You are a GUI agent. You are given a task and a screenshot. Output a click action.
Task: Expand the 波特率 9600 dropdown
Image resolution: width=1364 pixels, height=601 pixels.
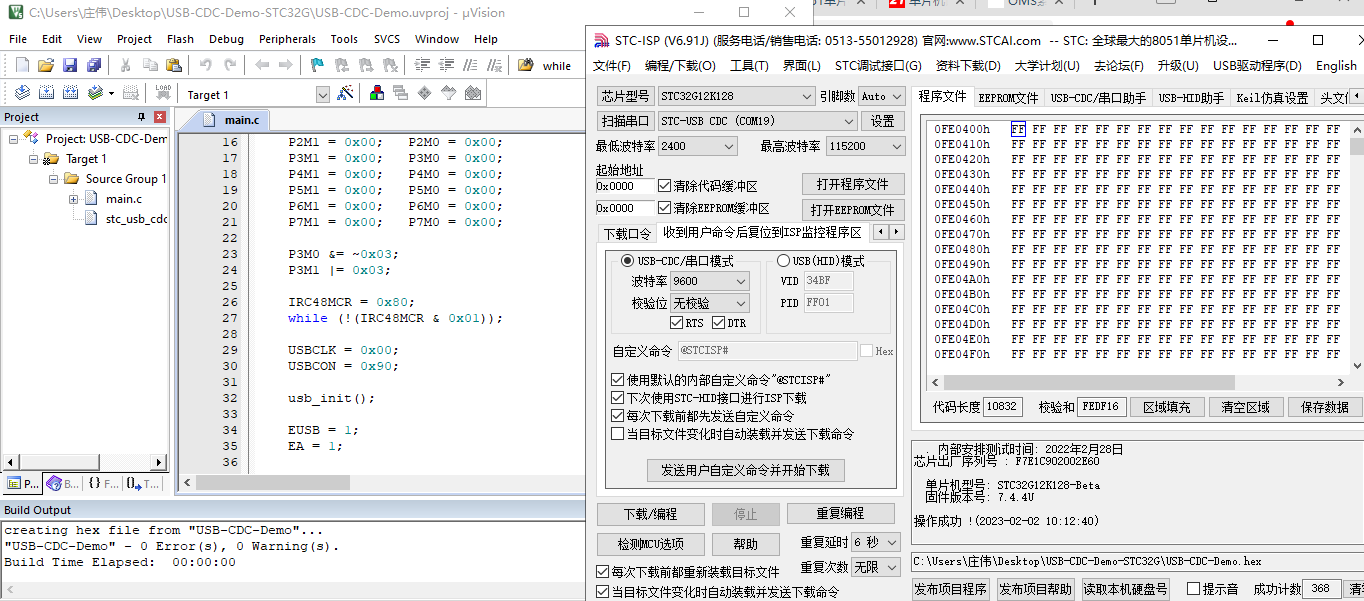pyautogui.click(x=709, y=282)
